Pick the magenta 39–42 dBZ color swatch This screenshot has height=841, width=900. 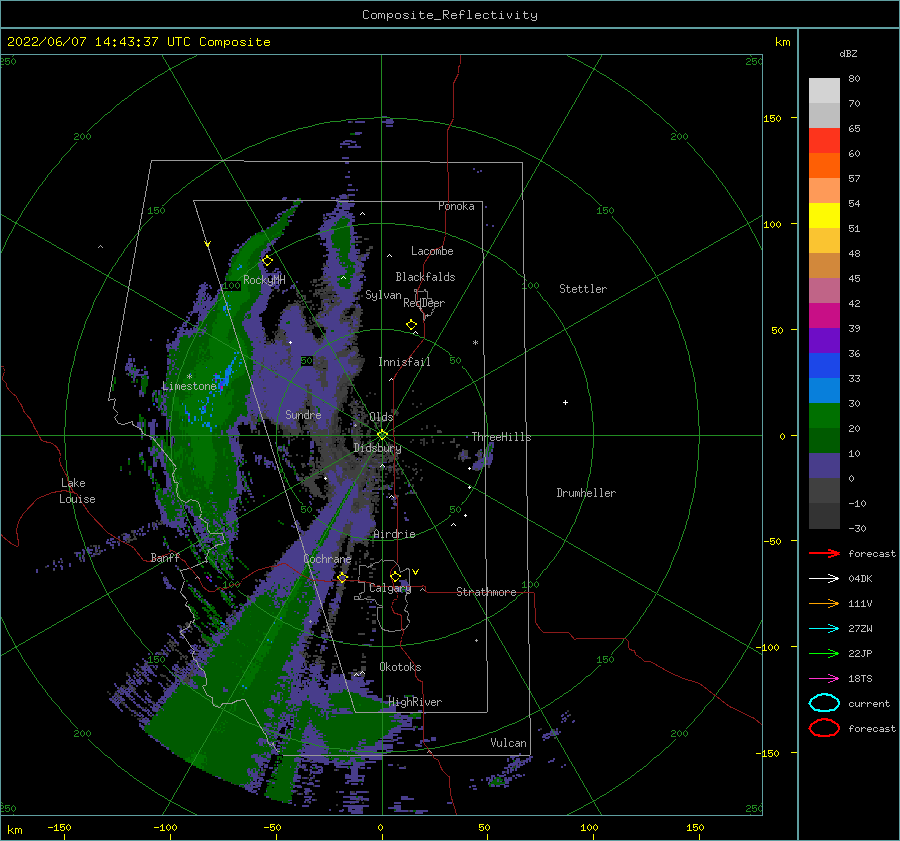824,316
